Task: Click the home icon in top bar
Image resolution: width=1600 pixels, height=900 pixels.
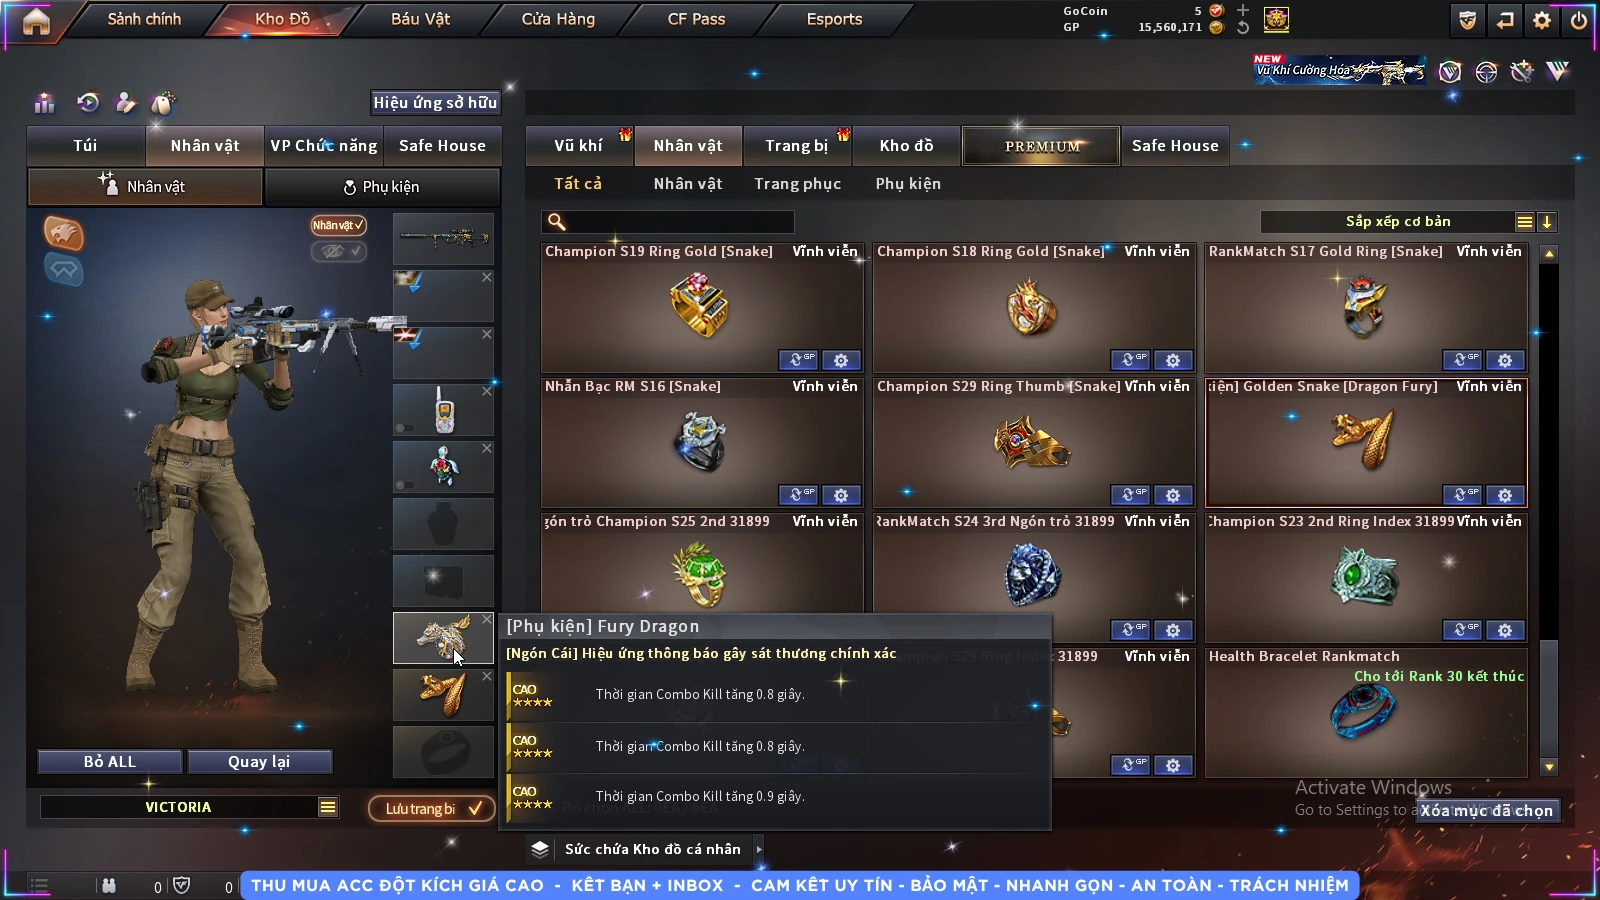Action: click(x=36, y=20)
